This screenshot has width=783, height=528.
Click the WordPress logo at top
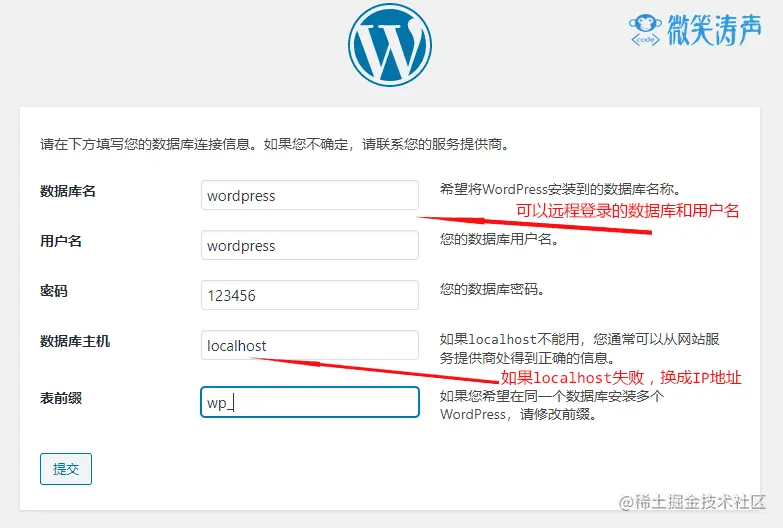[x=390, y=45]
